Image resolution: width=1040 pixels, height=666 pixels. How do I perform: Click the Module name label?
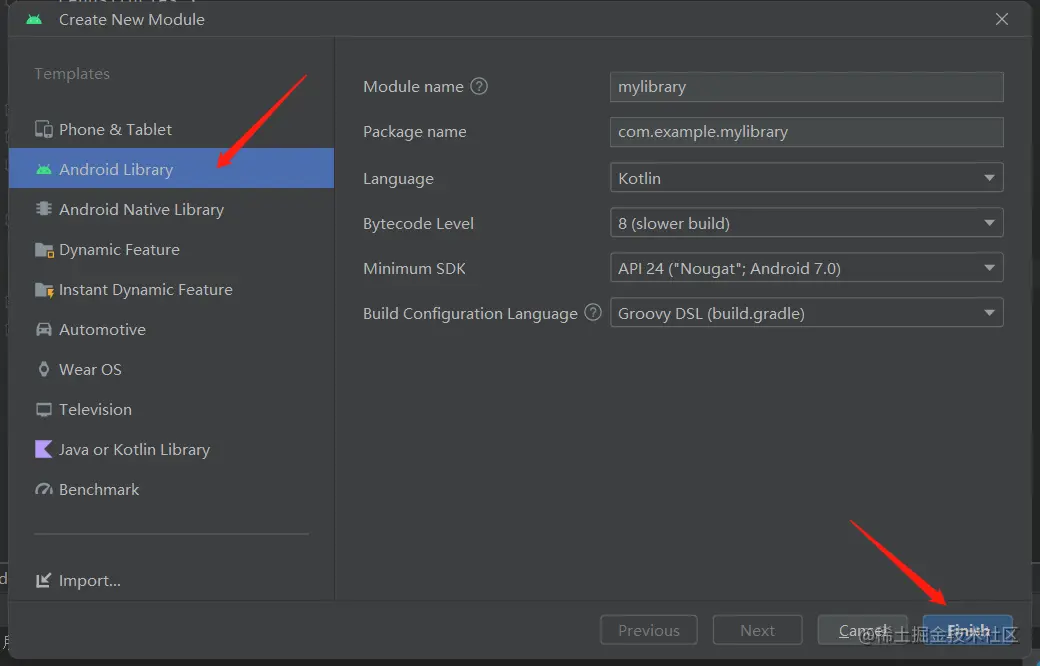(x=413, y=87)
